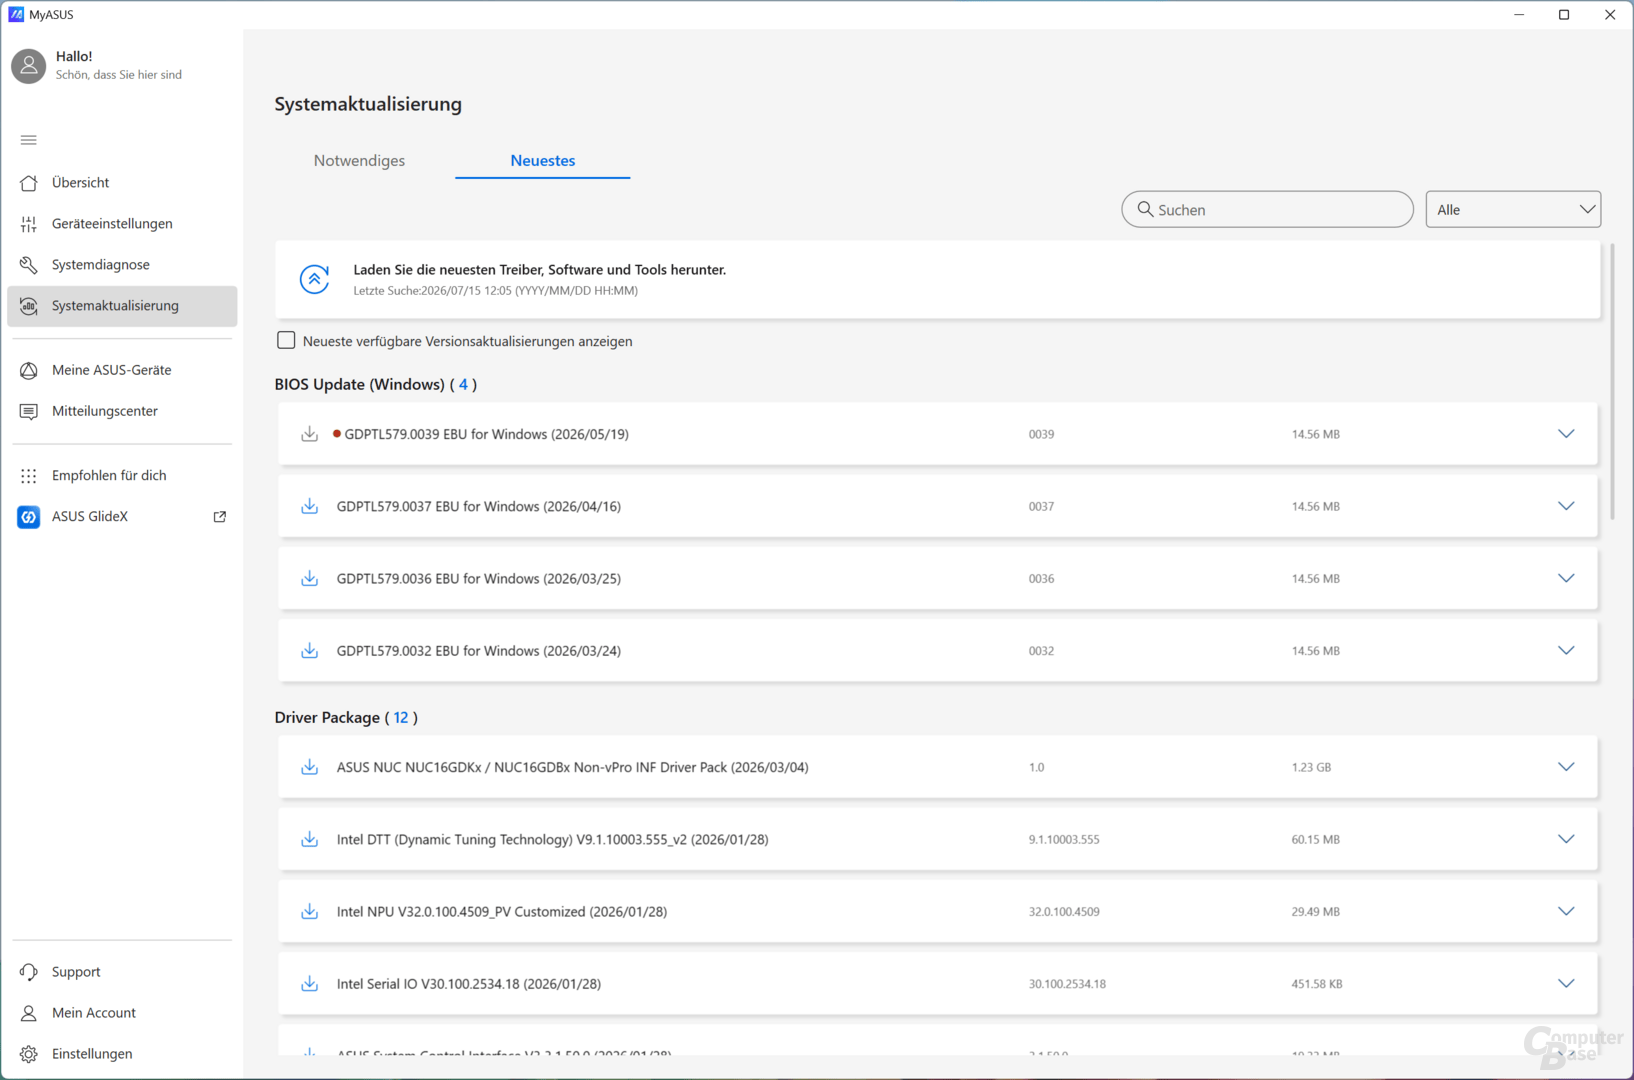The image size is (1634, 1080).
Task: Click the Driver Package count 12
Action: (x=401, y=718)
